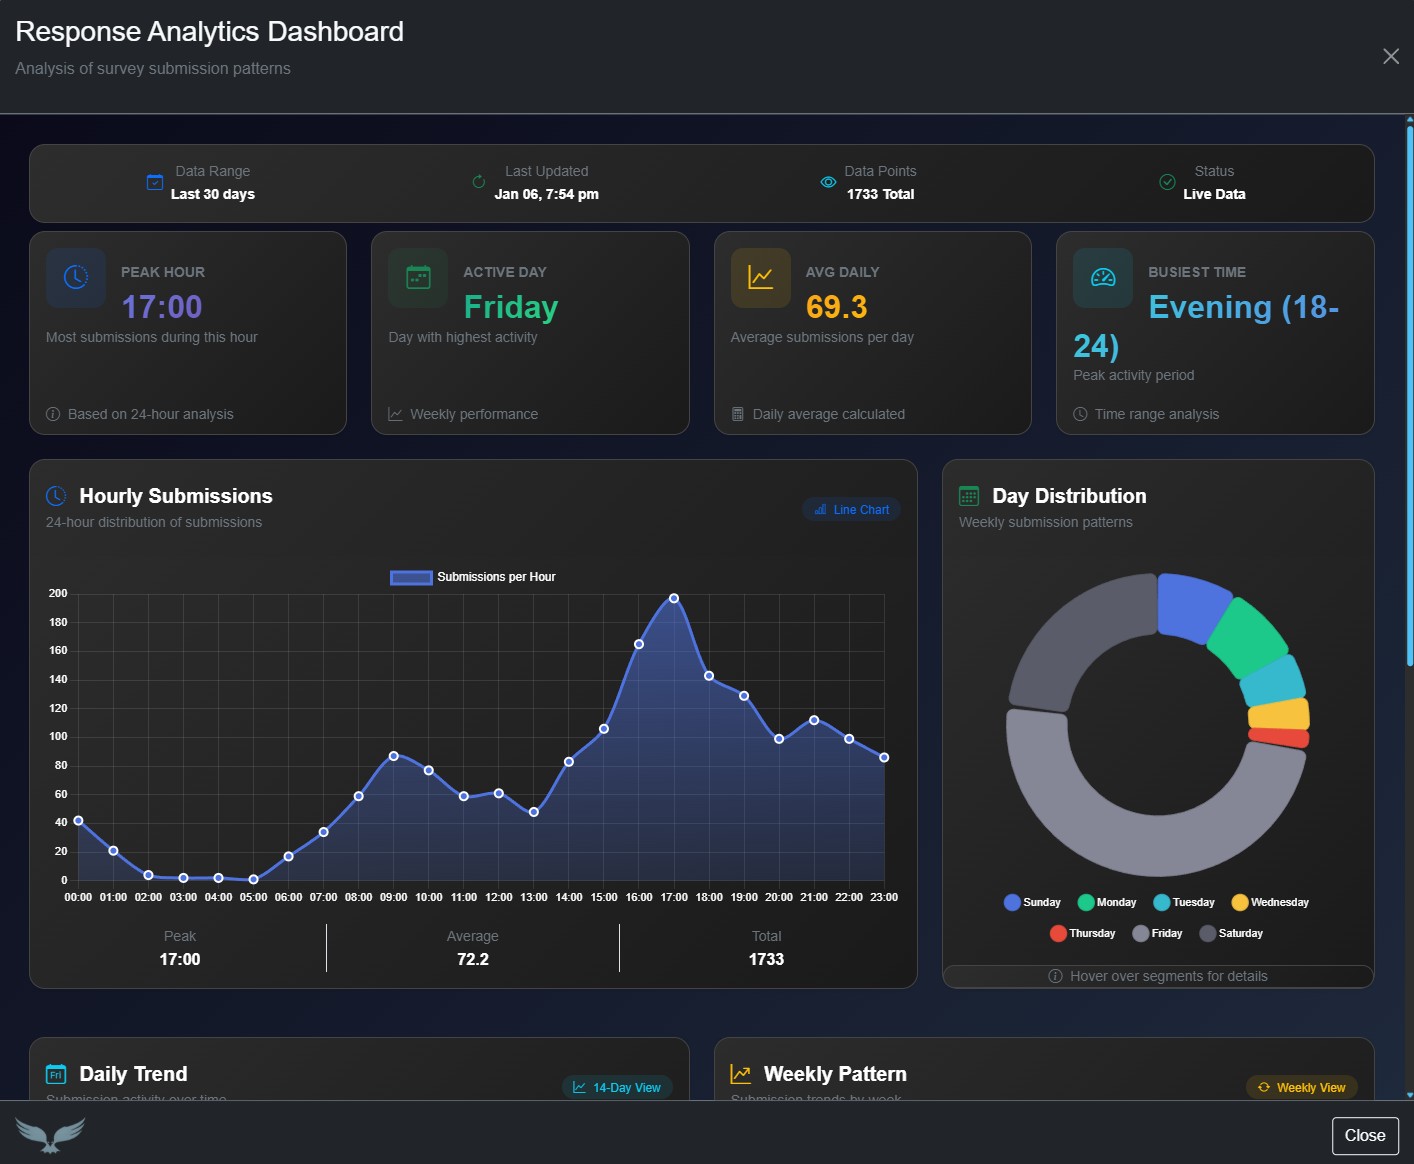Toggle Sunday in the donut chart legend

pyautogui.click(x=1032, y=902)
